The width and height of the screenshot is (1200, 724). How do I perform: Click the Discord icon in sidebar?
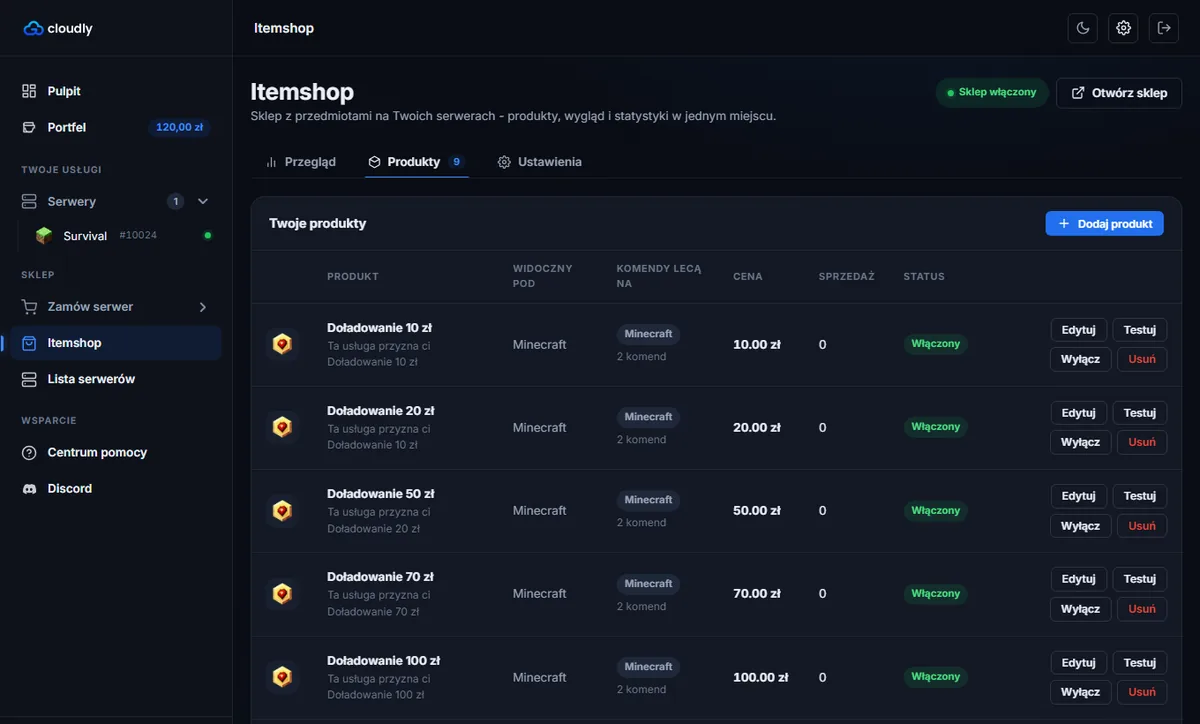coord(29,488)
